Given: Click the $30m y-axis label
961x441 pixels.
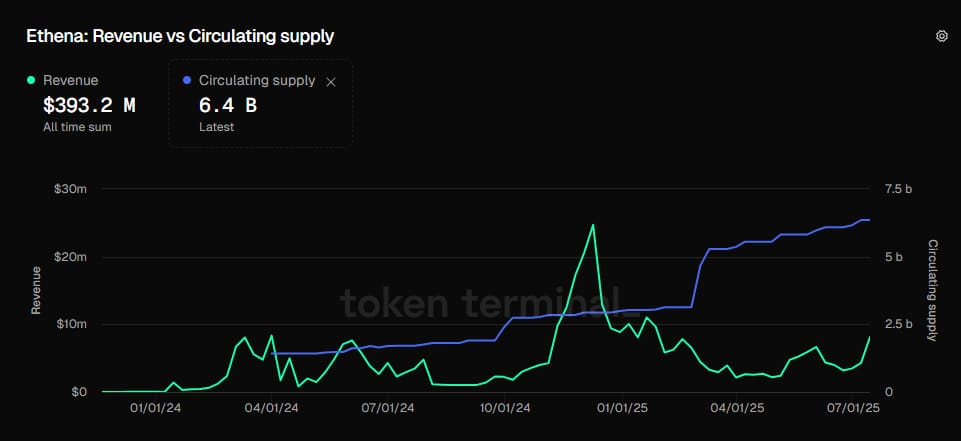Looking at the screenshot, I should tap(71, 189).
